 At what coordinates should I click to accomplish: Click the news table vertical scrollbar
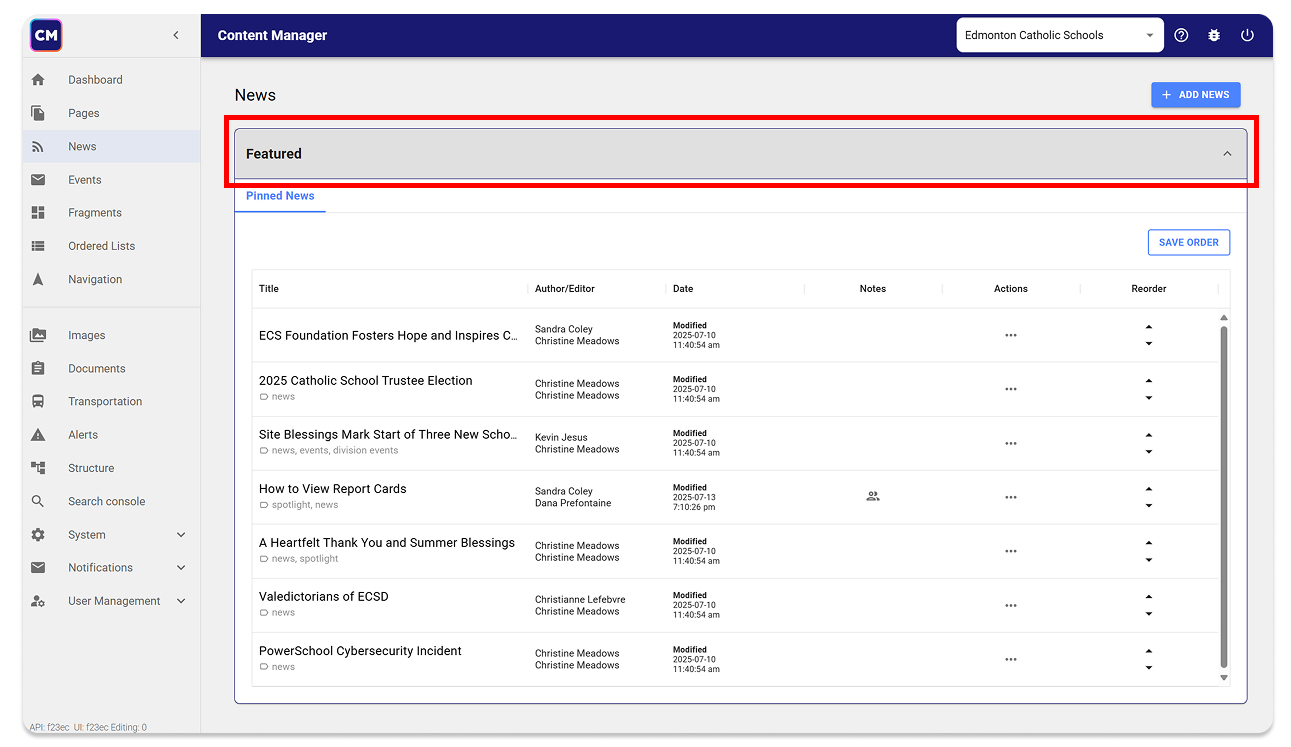coord(1223,495)
